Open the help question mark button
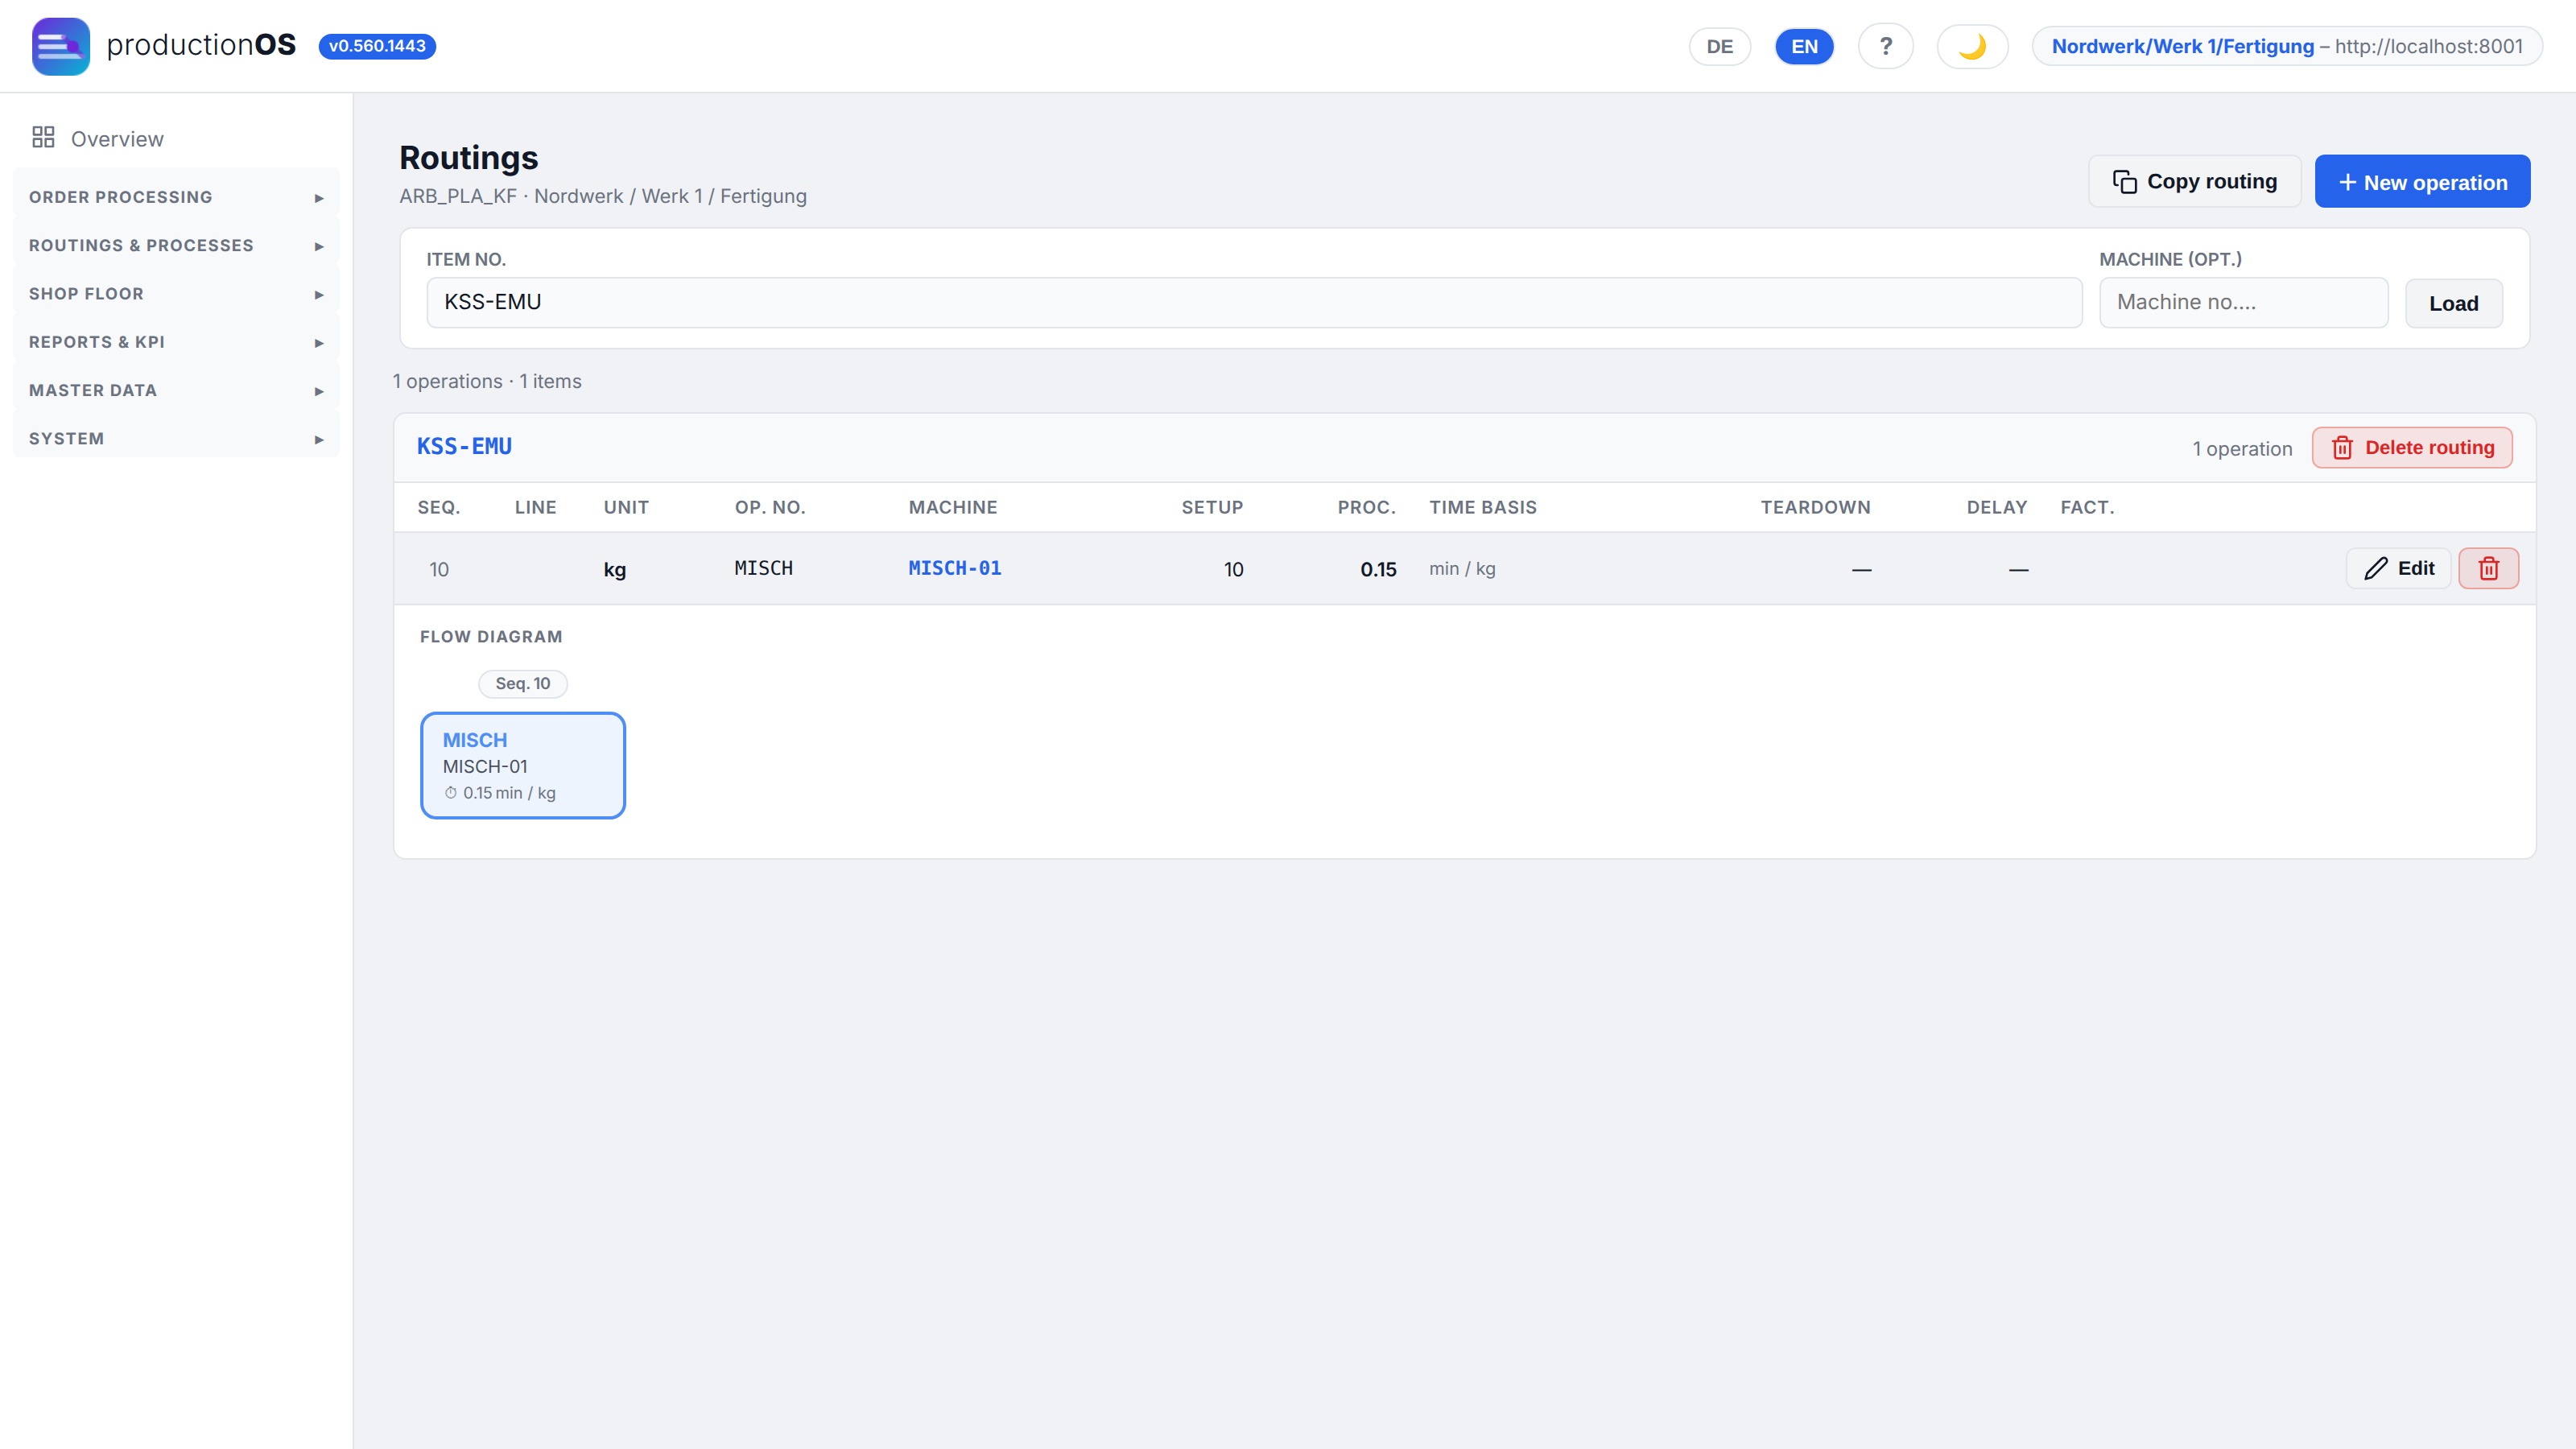This screenshot has height=1449, width=2576. (1885, 46)
